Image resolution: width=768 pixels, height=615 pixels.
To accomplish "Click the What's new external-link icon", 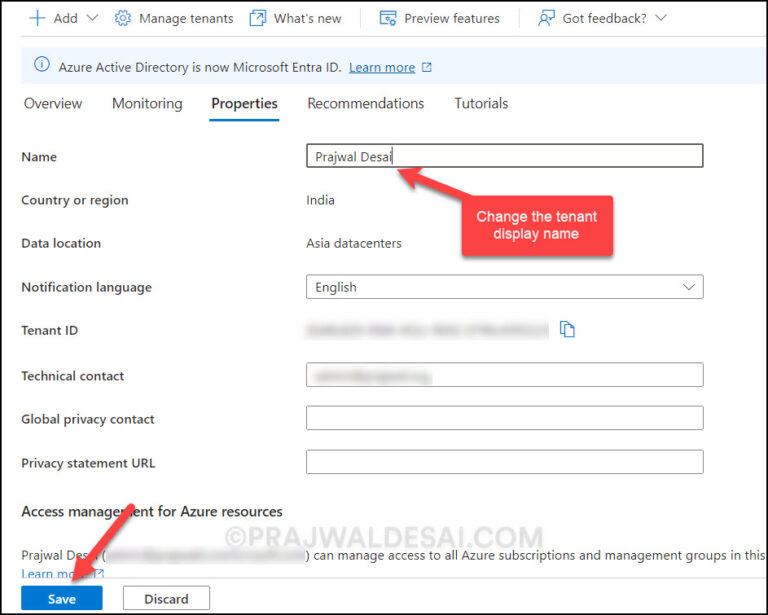I will click(x=258, y=19).
